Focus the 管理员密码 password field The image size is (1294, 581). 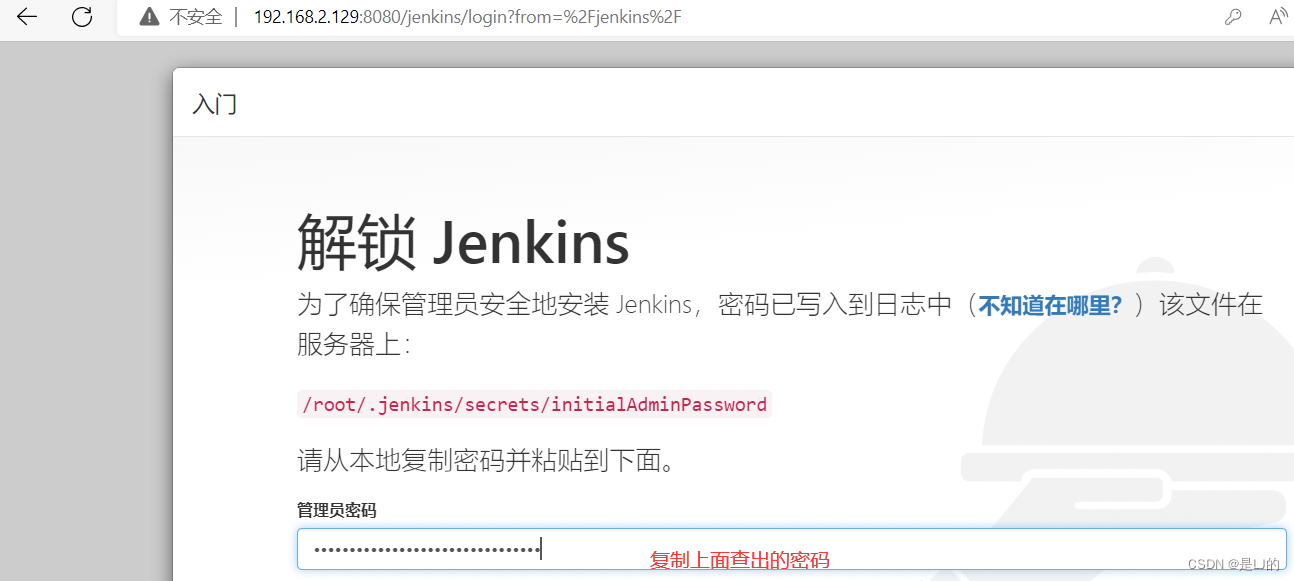coord(791,549)
